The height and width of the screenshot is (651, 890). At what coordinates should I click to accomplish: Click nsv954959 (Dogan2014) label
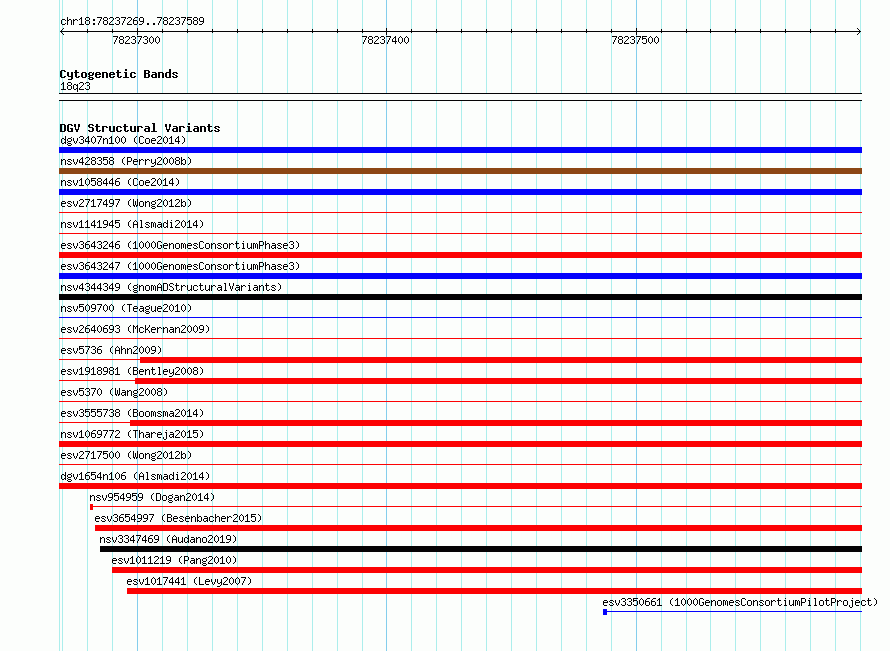(x=152, y=497)
